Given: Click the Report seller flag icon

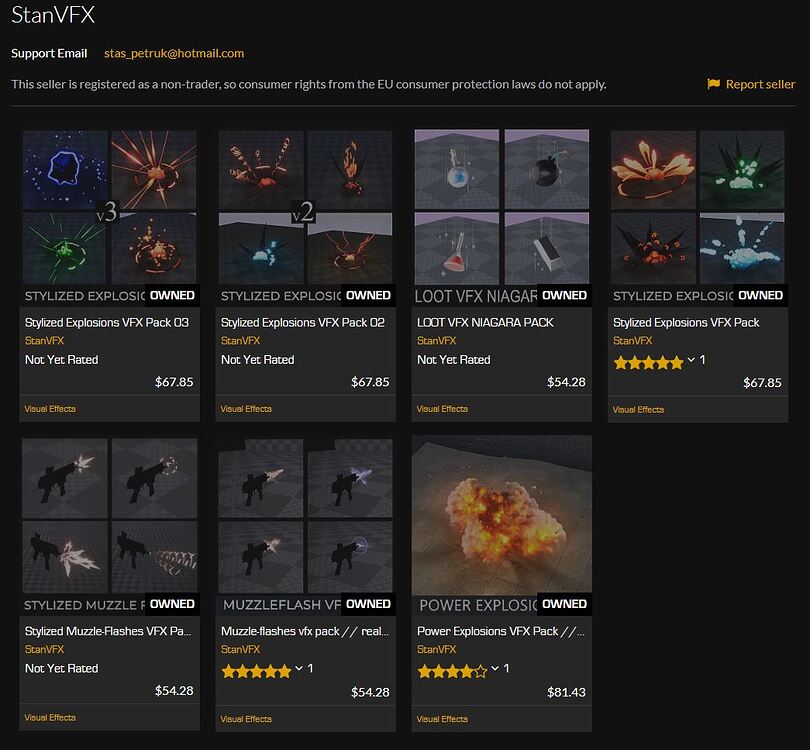Looking at the screenshot, I should (713, 84).
